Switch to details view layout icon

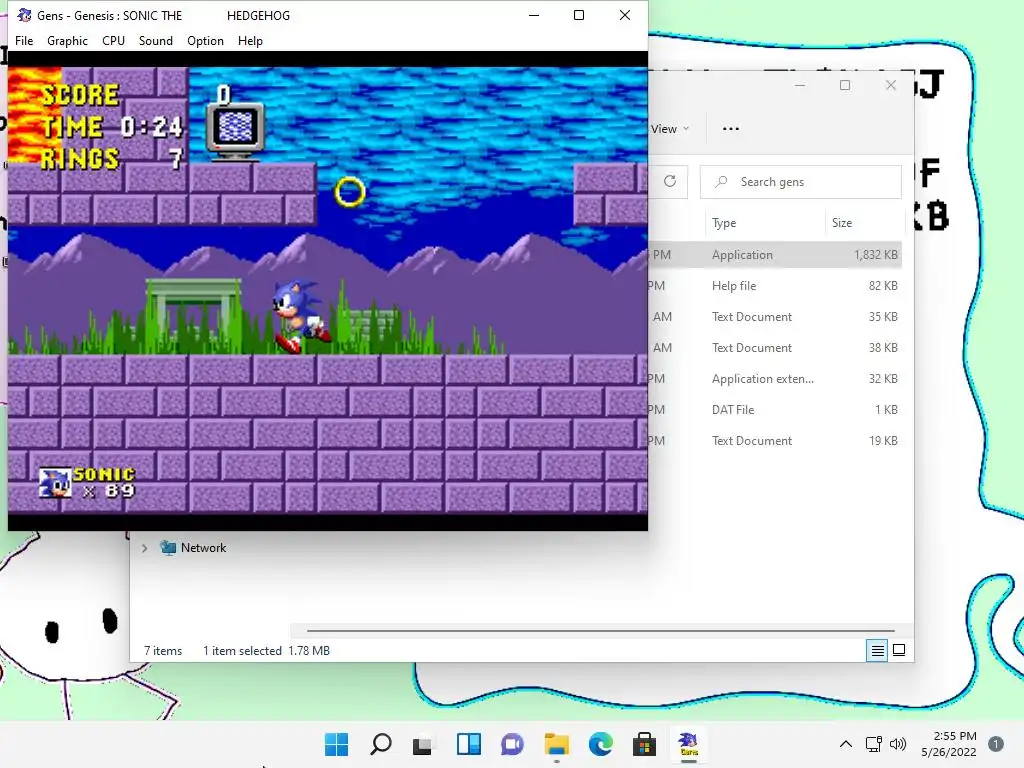(877, 650)
